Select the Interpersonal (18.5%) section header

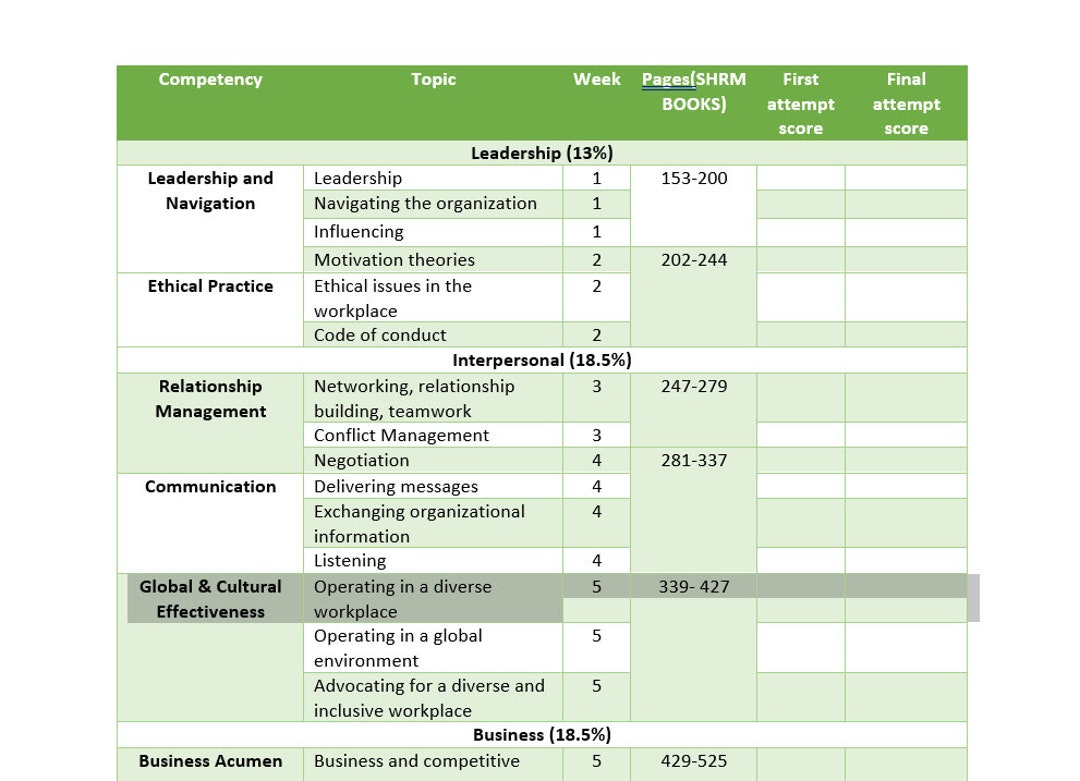(542, 359)
